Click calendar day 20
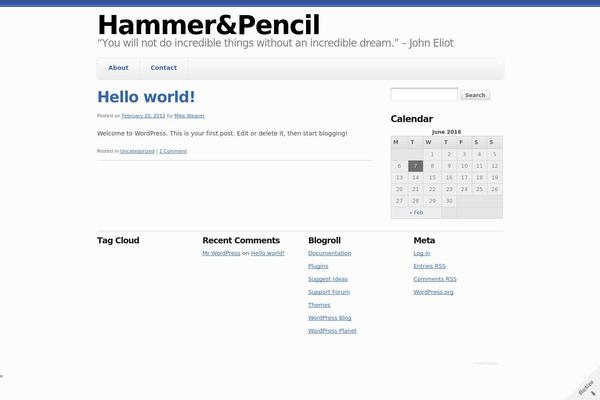This screenshot has width=600, height=400. [x=399, y=189]
